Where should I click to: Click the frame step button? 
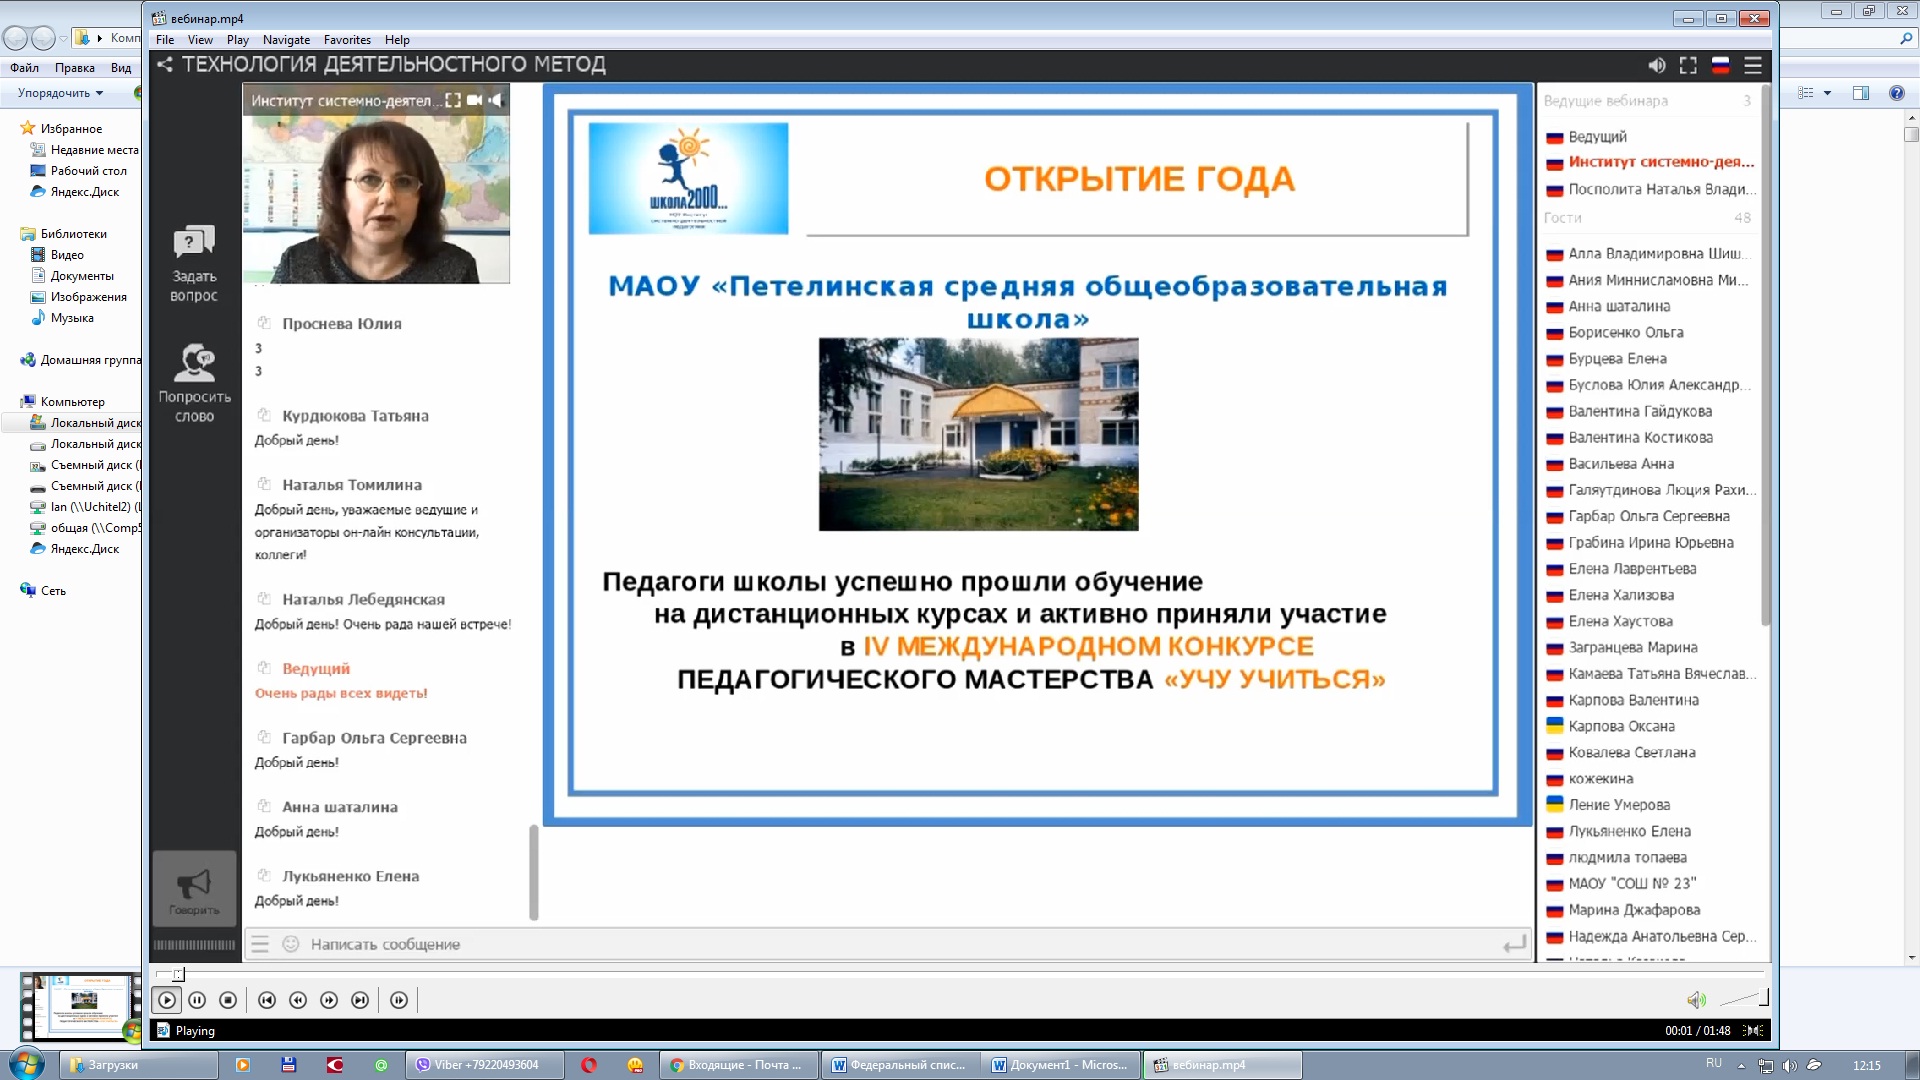(399, 1000)
